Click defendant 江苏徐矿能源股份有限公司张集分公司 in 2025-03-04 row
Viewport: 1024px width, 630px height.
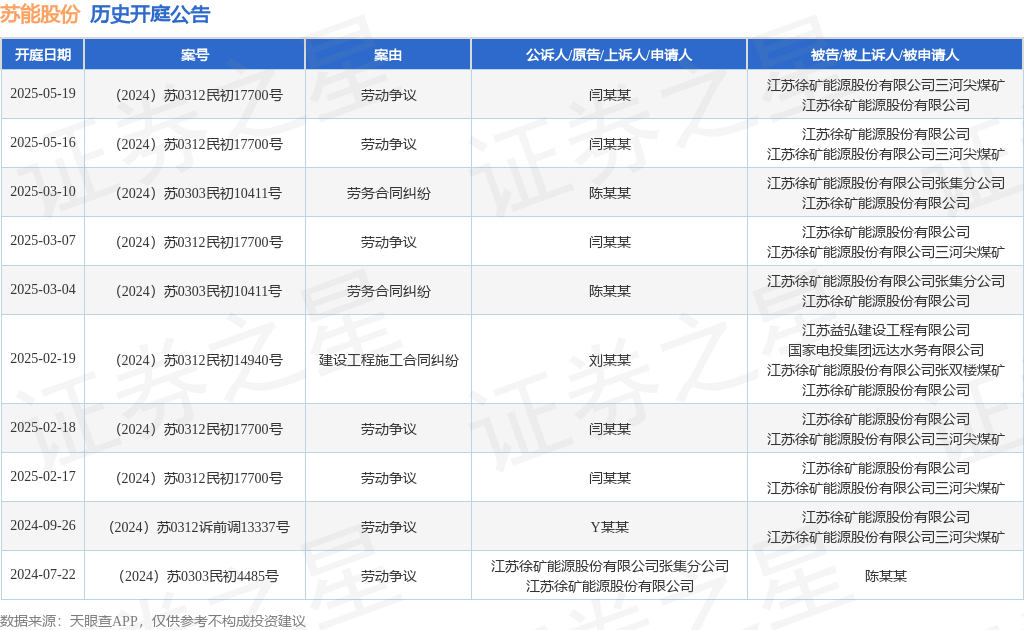(x=886, y=281)
